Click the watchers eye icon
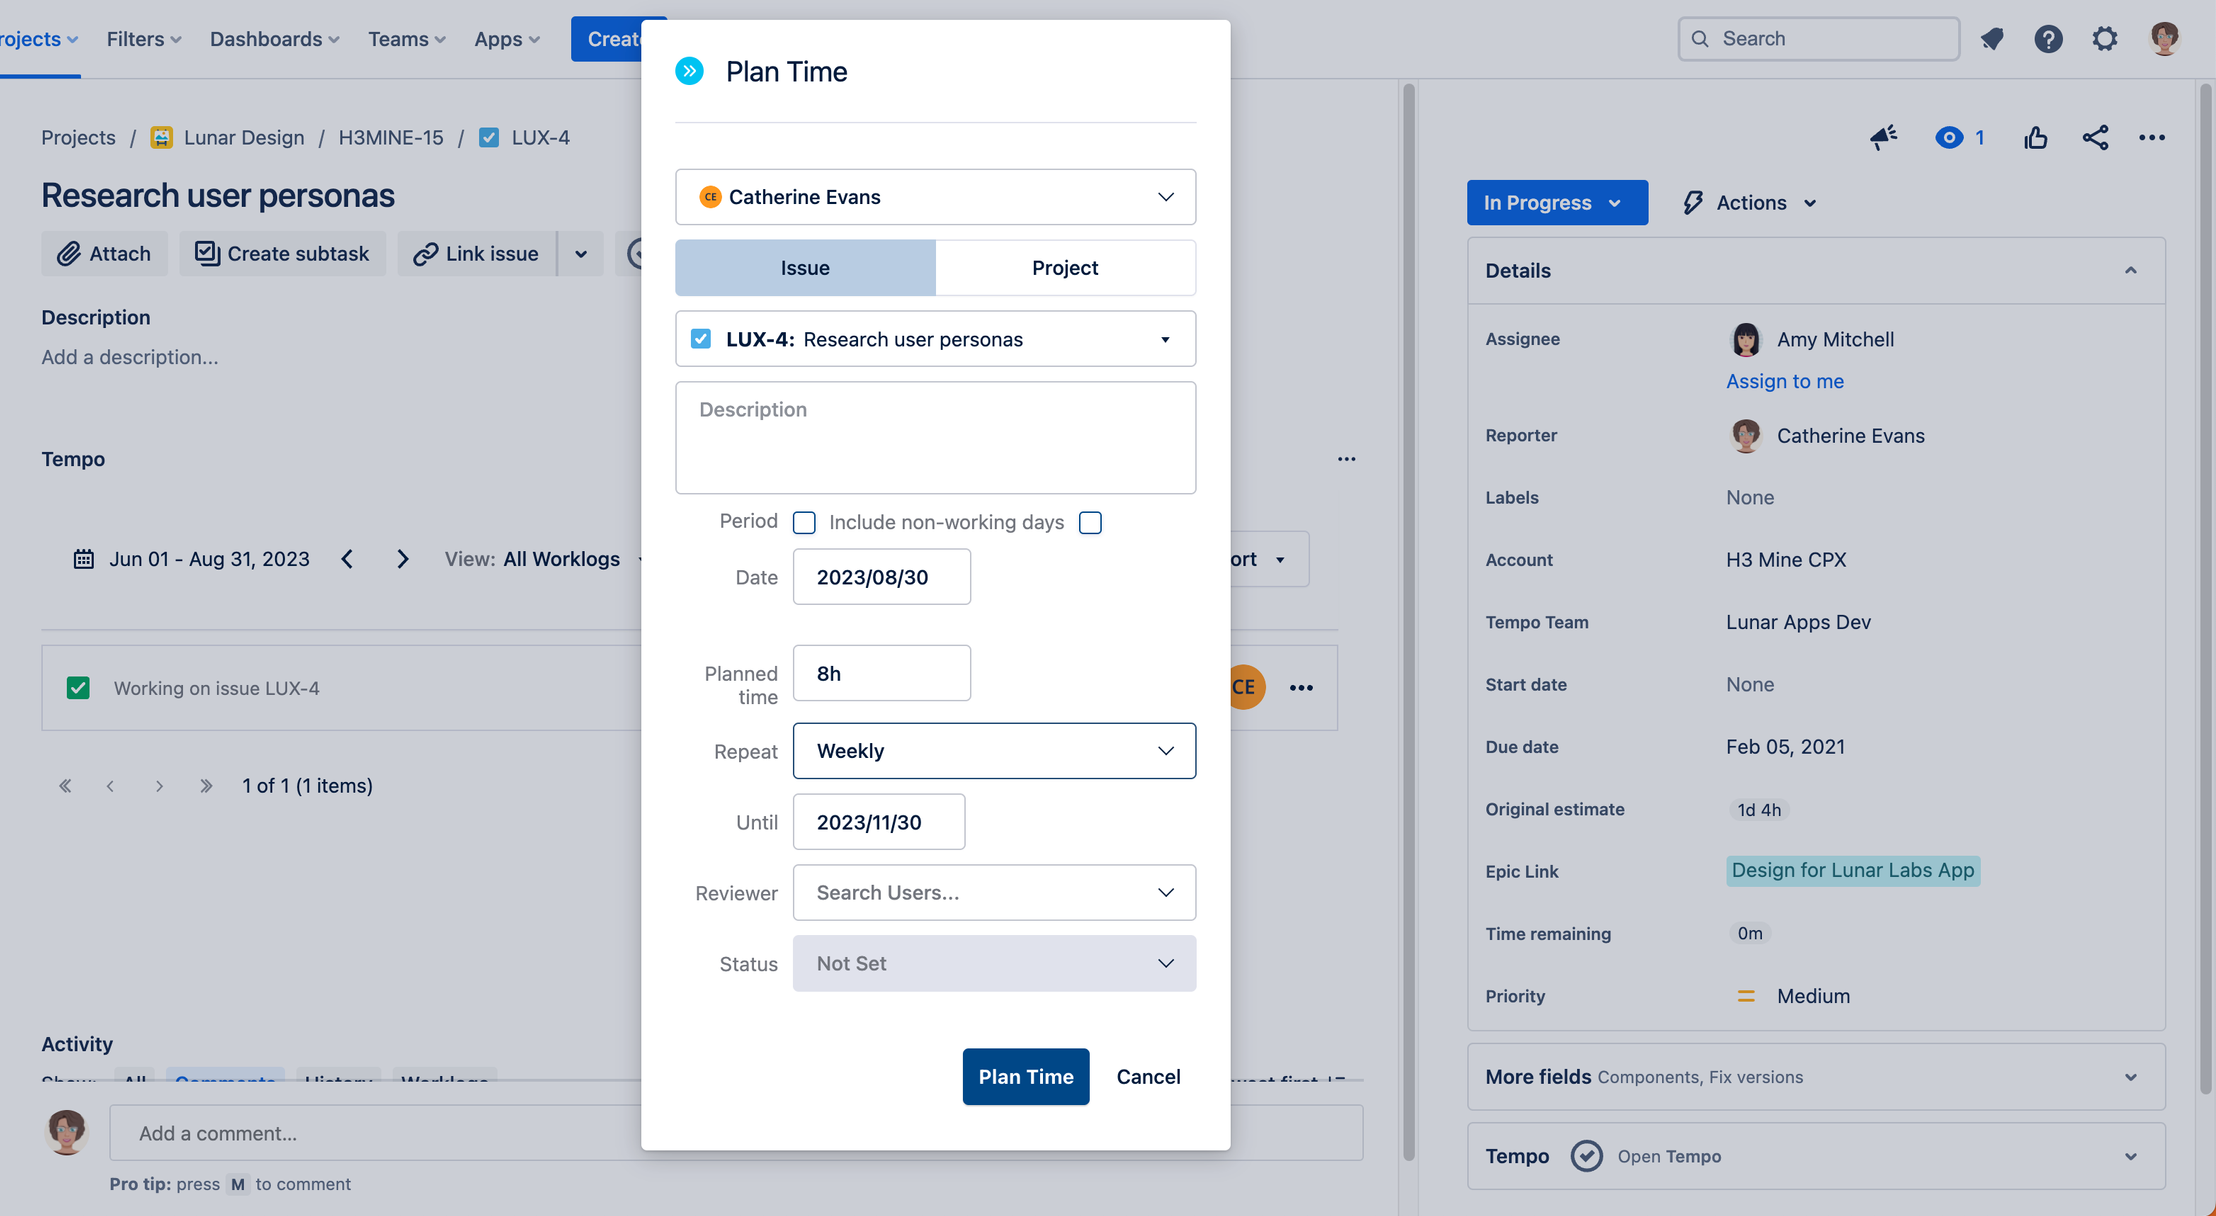This screenshot has width=2216, height=1216. (x=1948, y=137)
